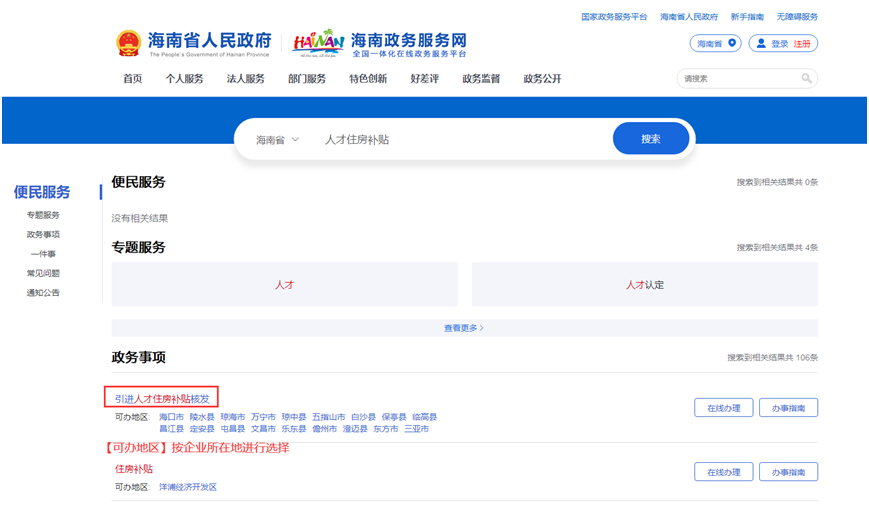Choose 五指山市 as available region
The image size is (869, 516).
(x=329, y=417)
